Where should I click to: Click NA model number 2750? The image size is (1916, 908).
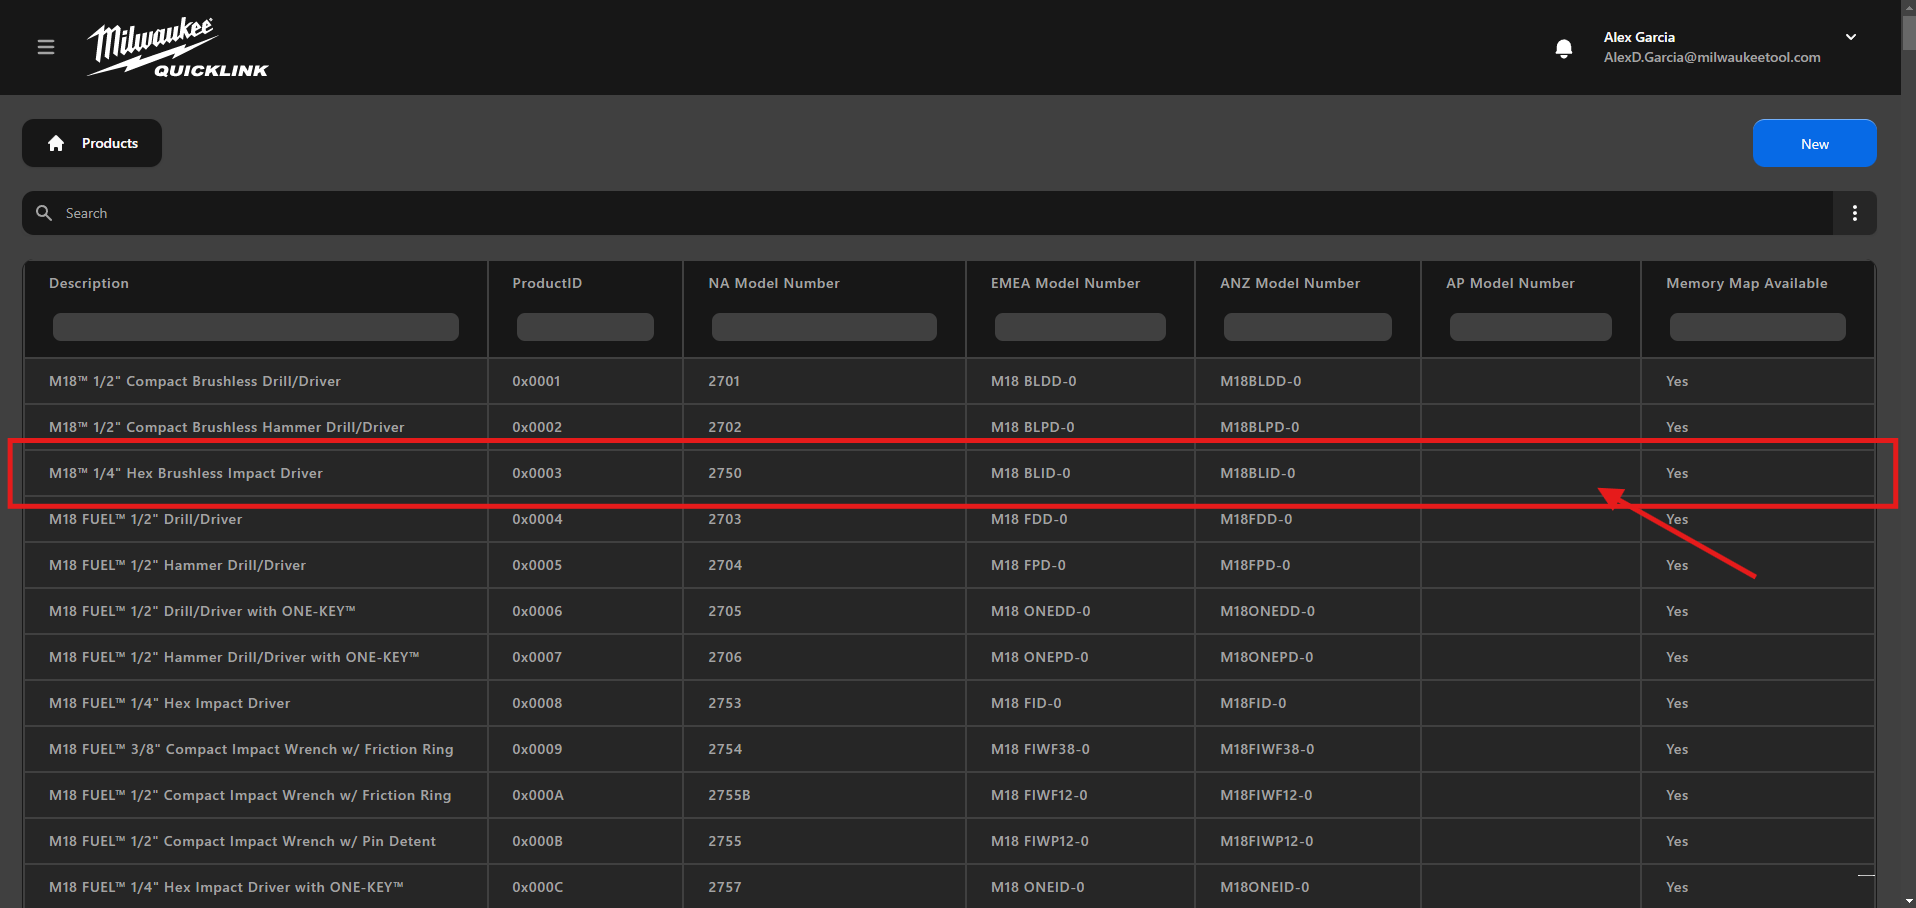click(x=725, y=473)
